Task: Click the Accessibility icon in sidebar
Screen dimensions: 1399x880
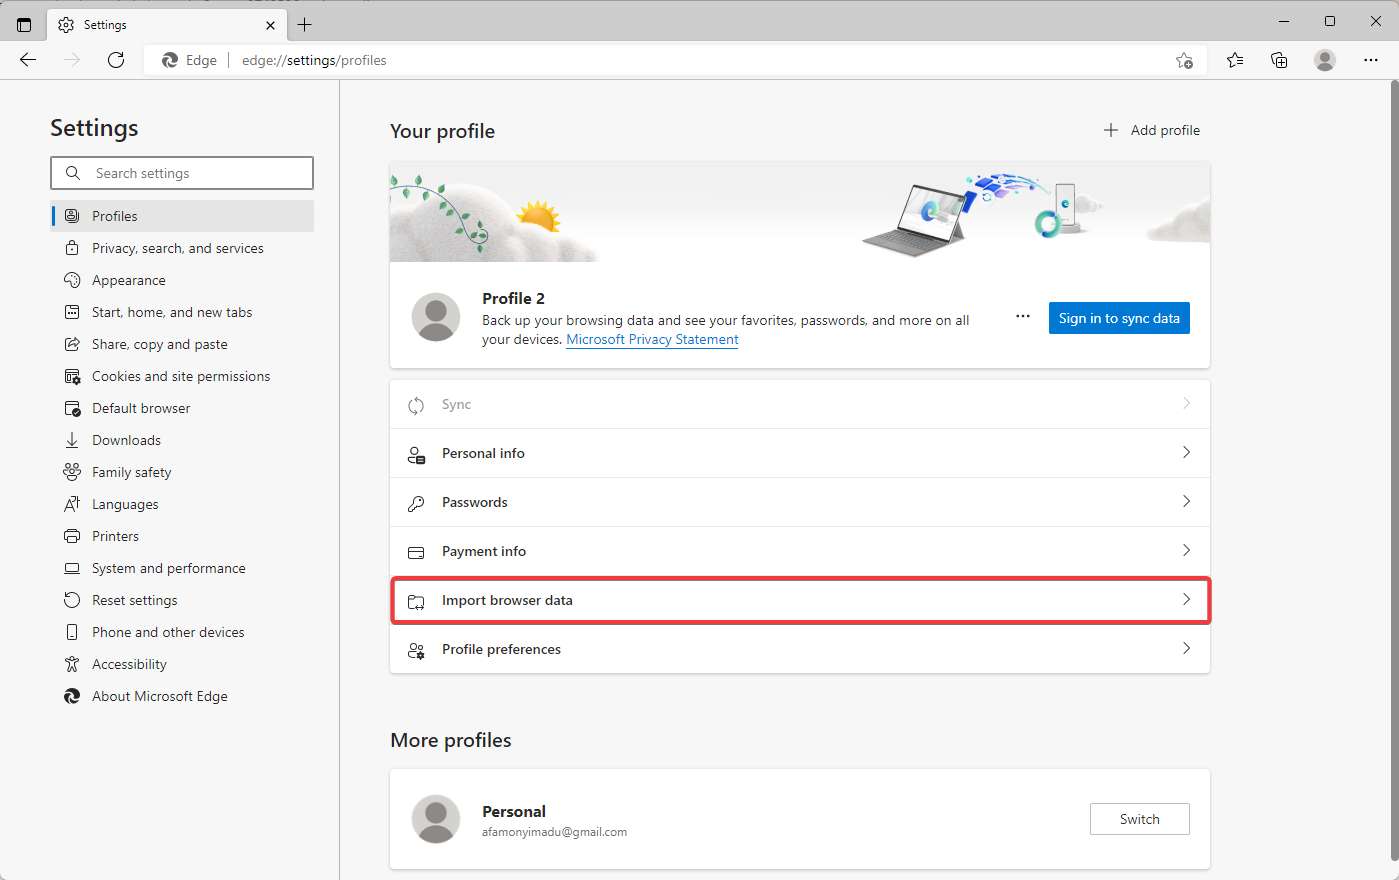Action: click(72, 664)
